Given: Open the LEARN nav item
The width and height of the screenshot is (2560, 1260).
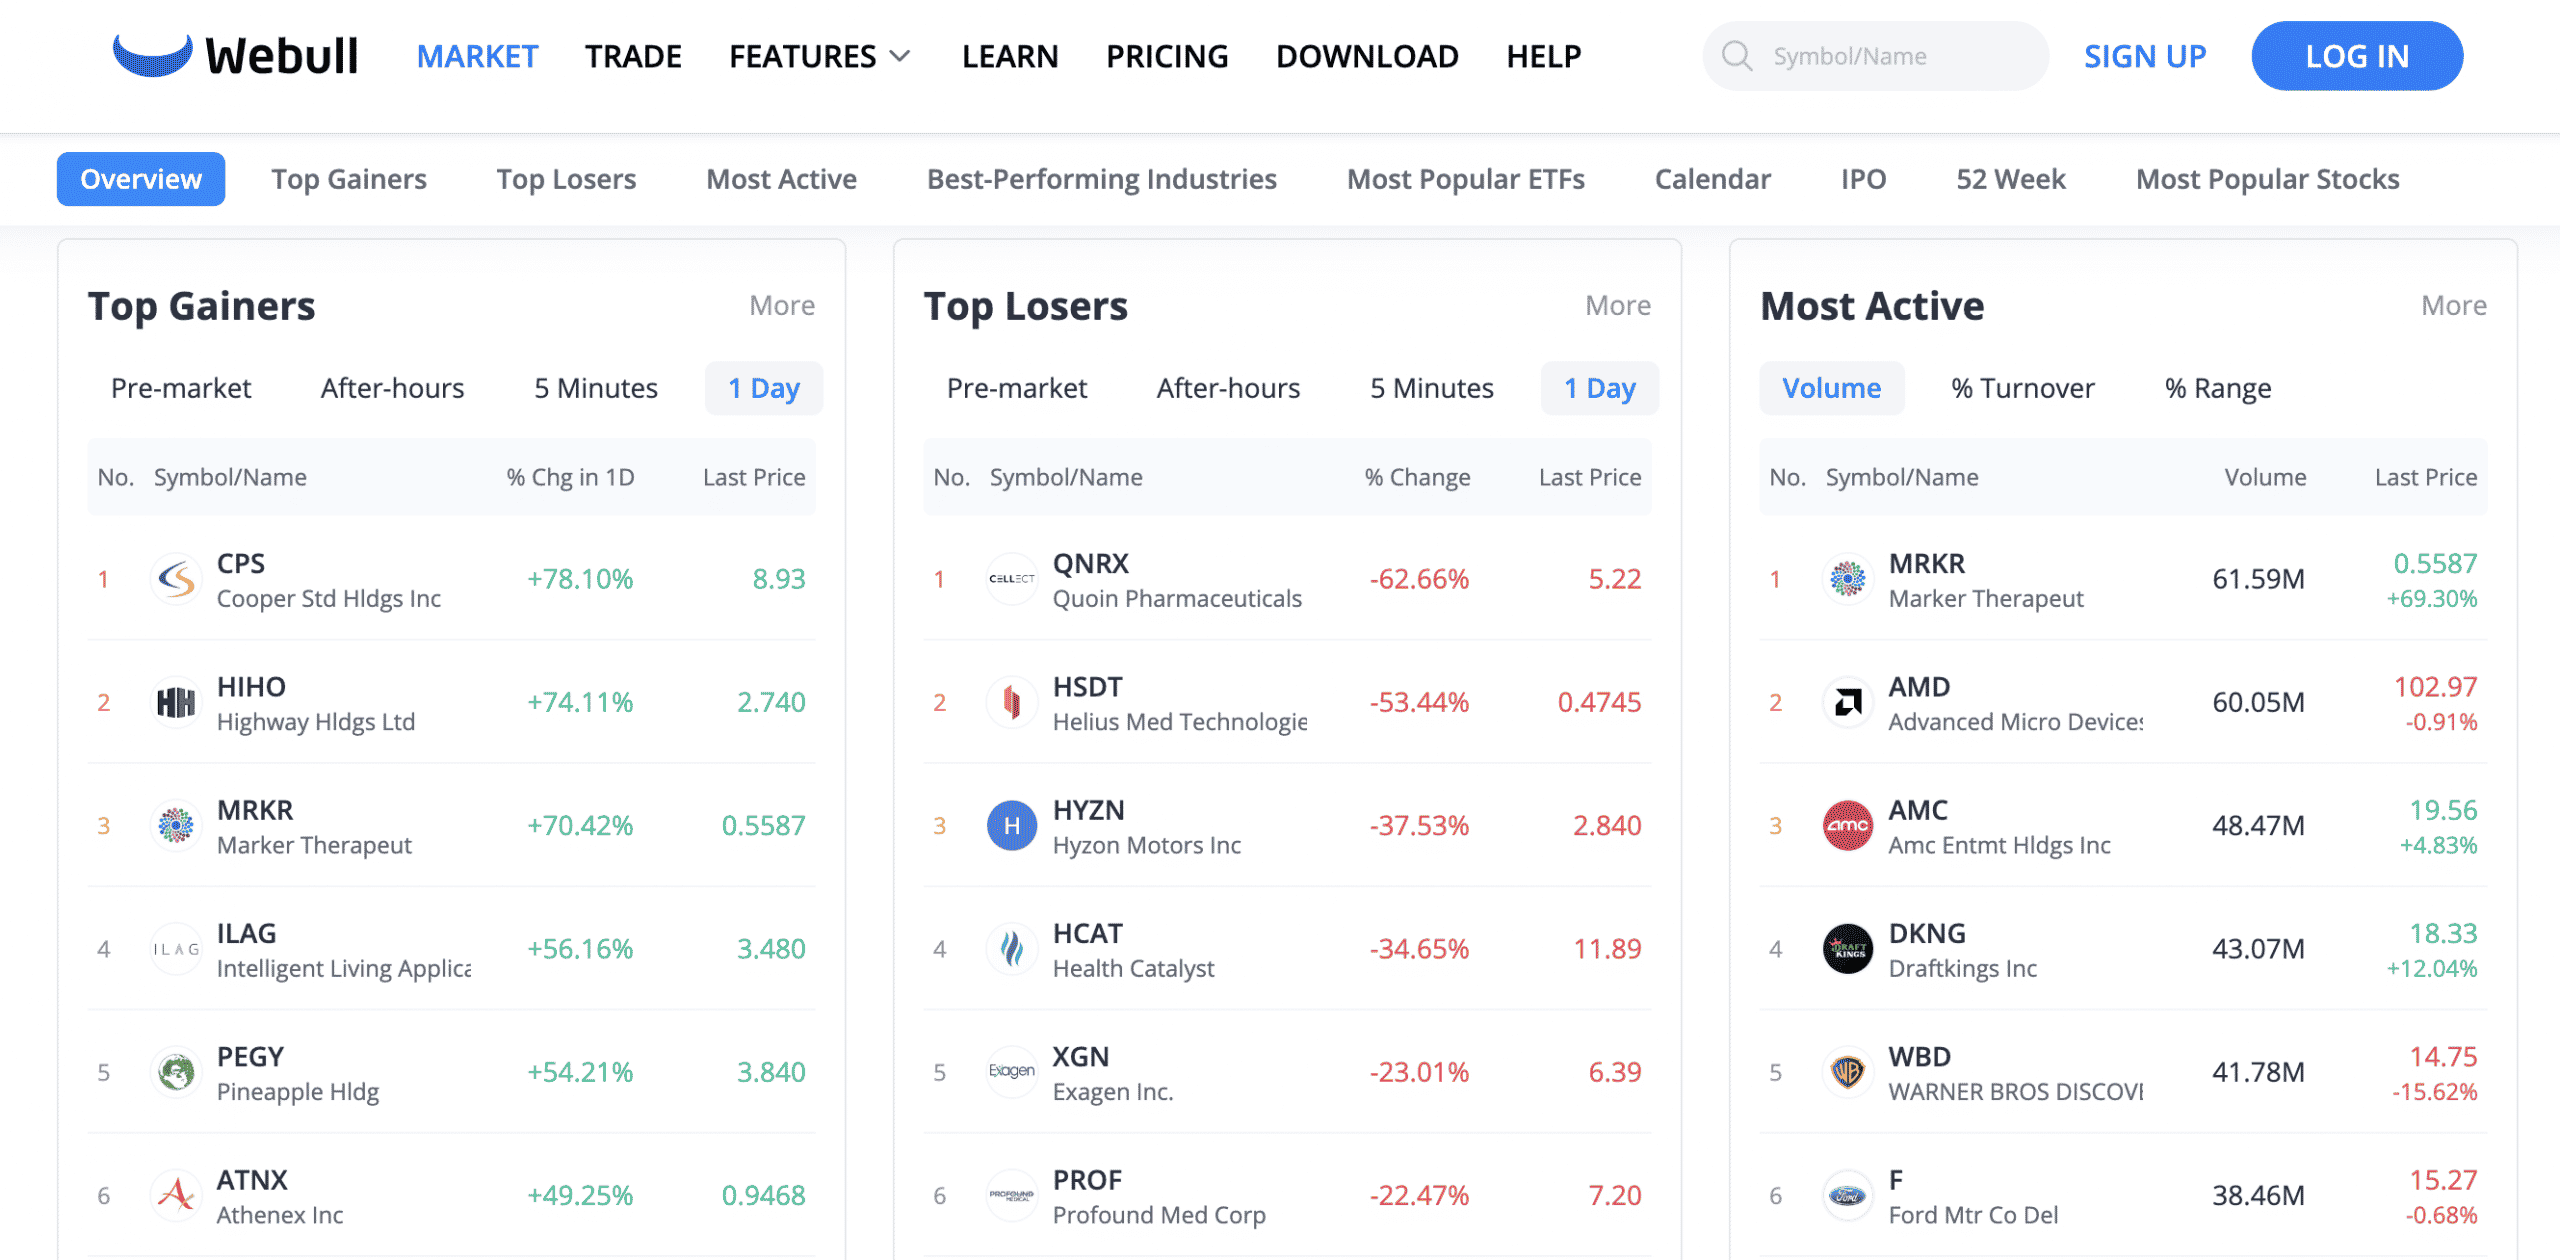Looking at the screenshot, I should [1010, 56].
